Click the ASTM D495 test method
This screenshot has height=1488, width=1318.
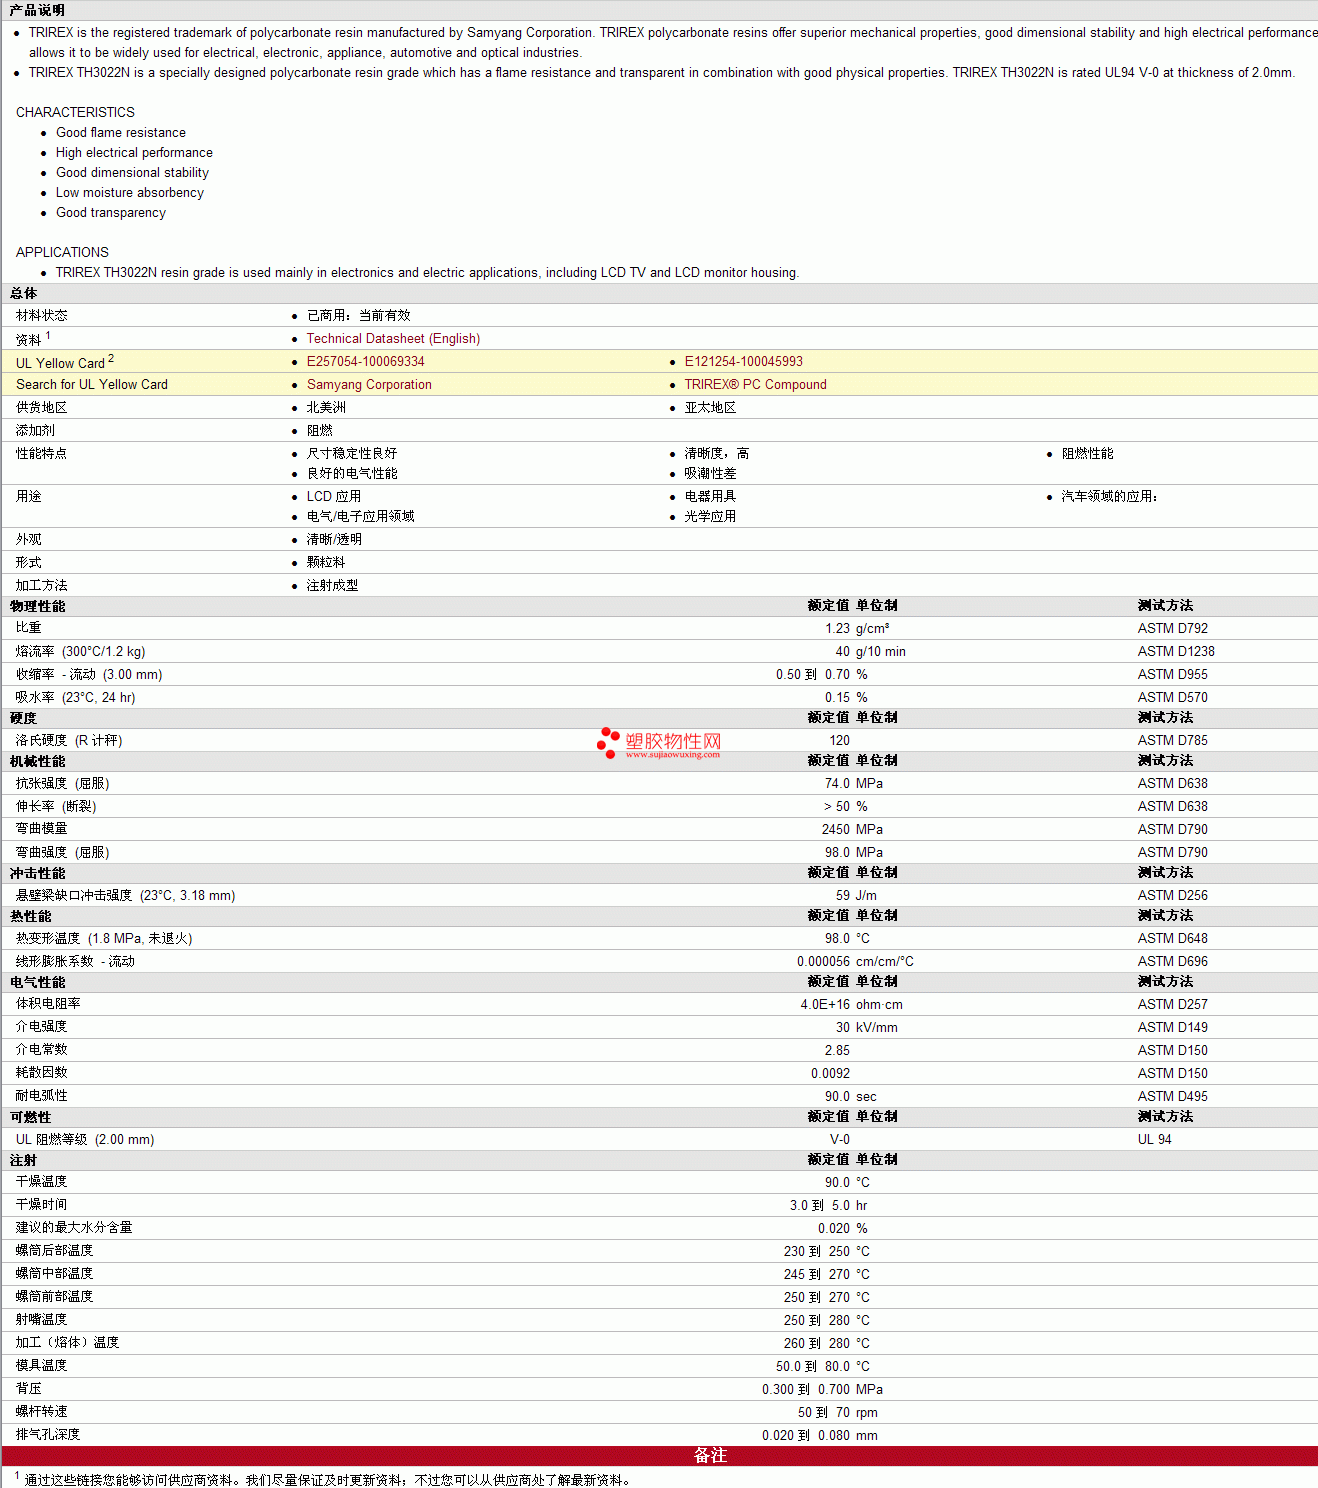click(1173, 1097)
